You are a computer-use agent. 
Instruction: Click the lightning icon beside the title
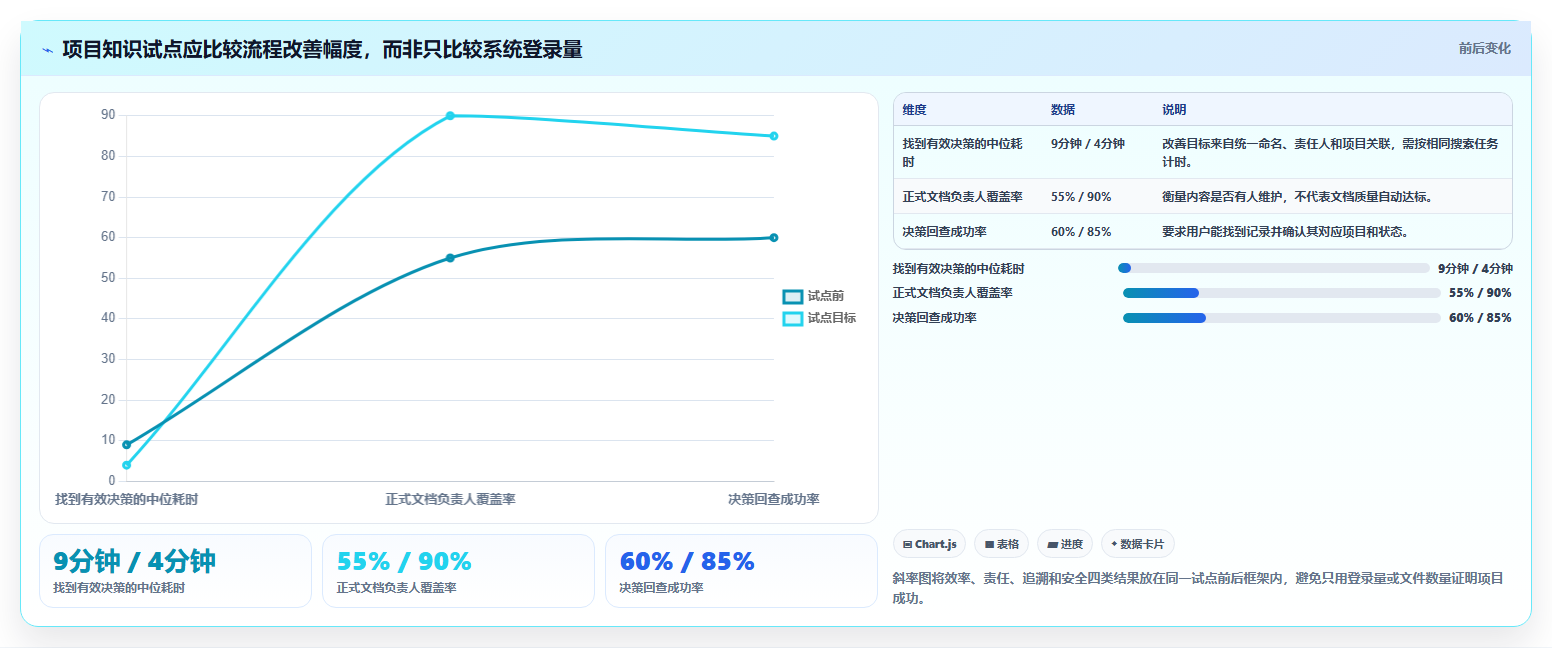[x=47, y=50]
